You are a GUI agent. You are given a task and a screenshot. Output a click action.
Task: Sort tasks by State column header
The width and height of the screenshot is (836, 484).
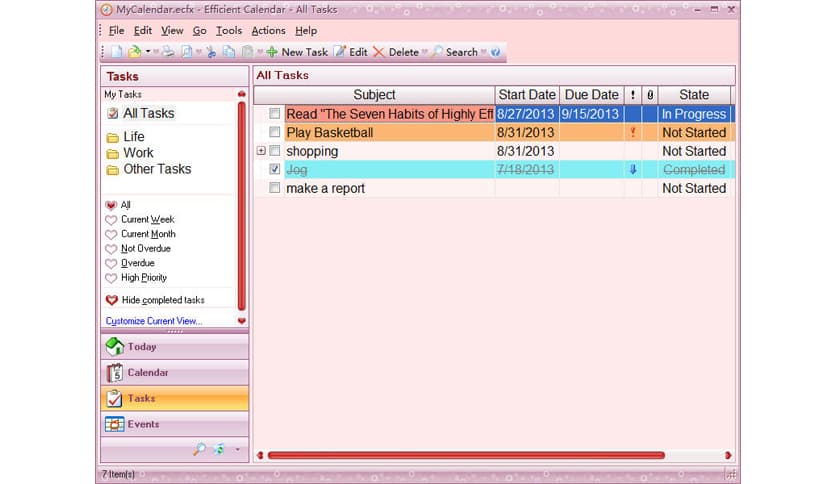[x=694, y=95]
